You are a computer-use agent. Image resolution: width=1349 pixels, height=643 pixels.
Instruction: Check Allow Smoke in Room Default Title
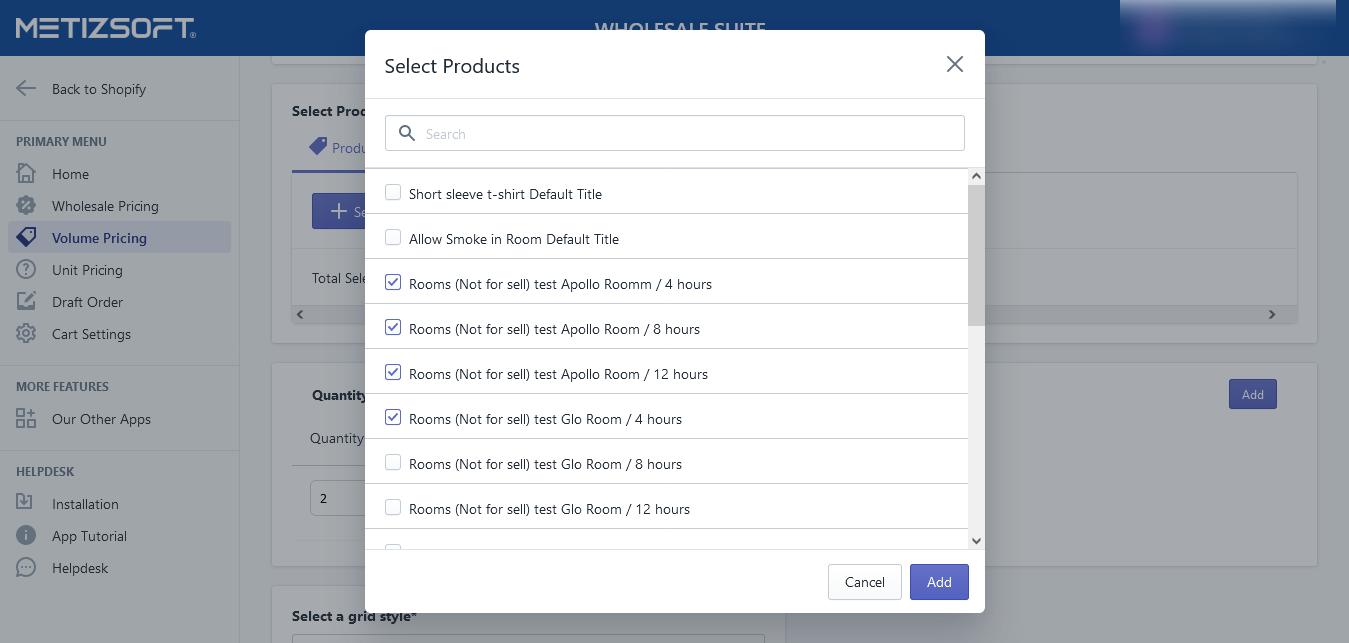393,238
